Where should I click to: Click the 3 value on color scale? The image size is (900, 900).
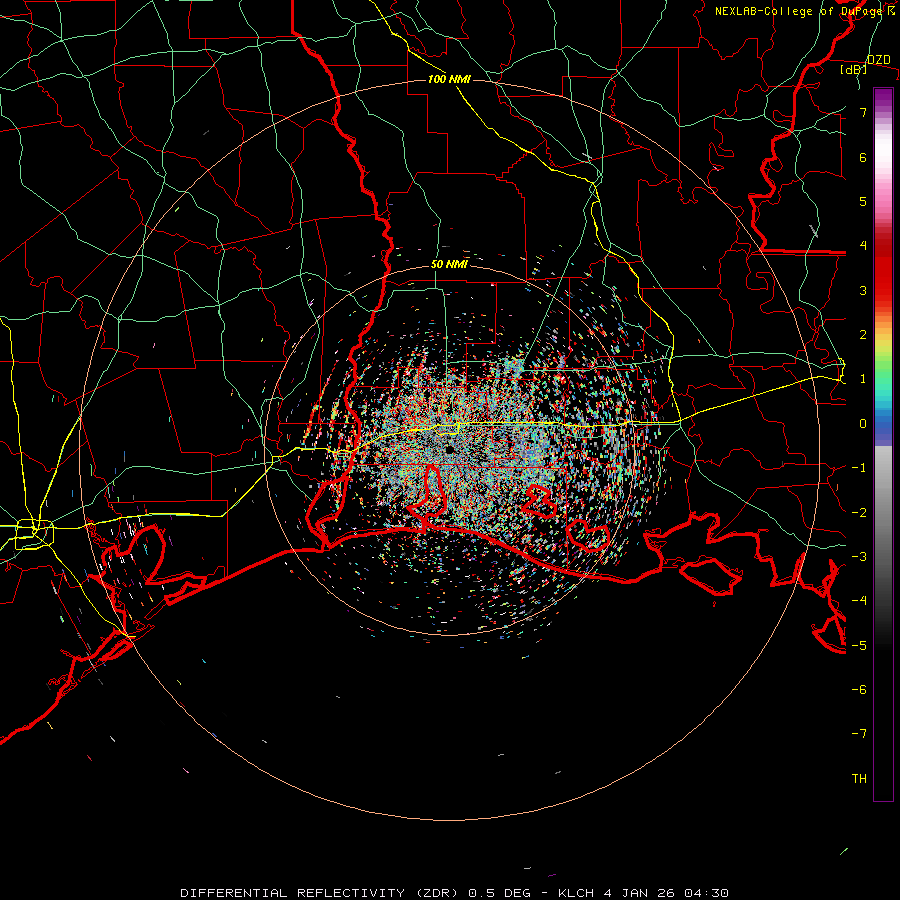pos(863,290)
